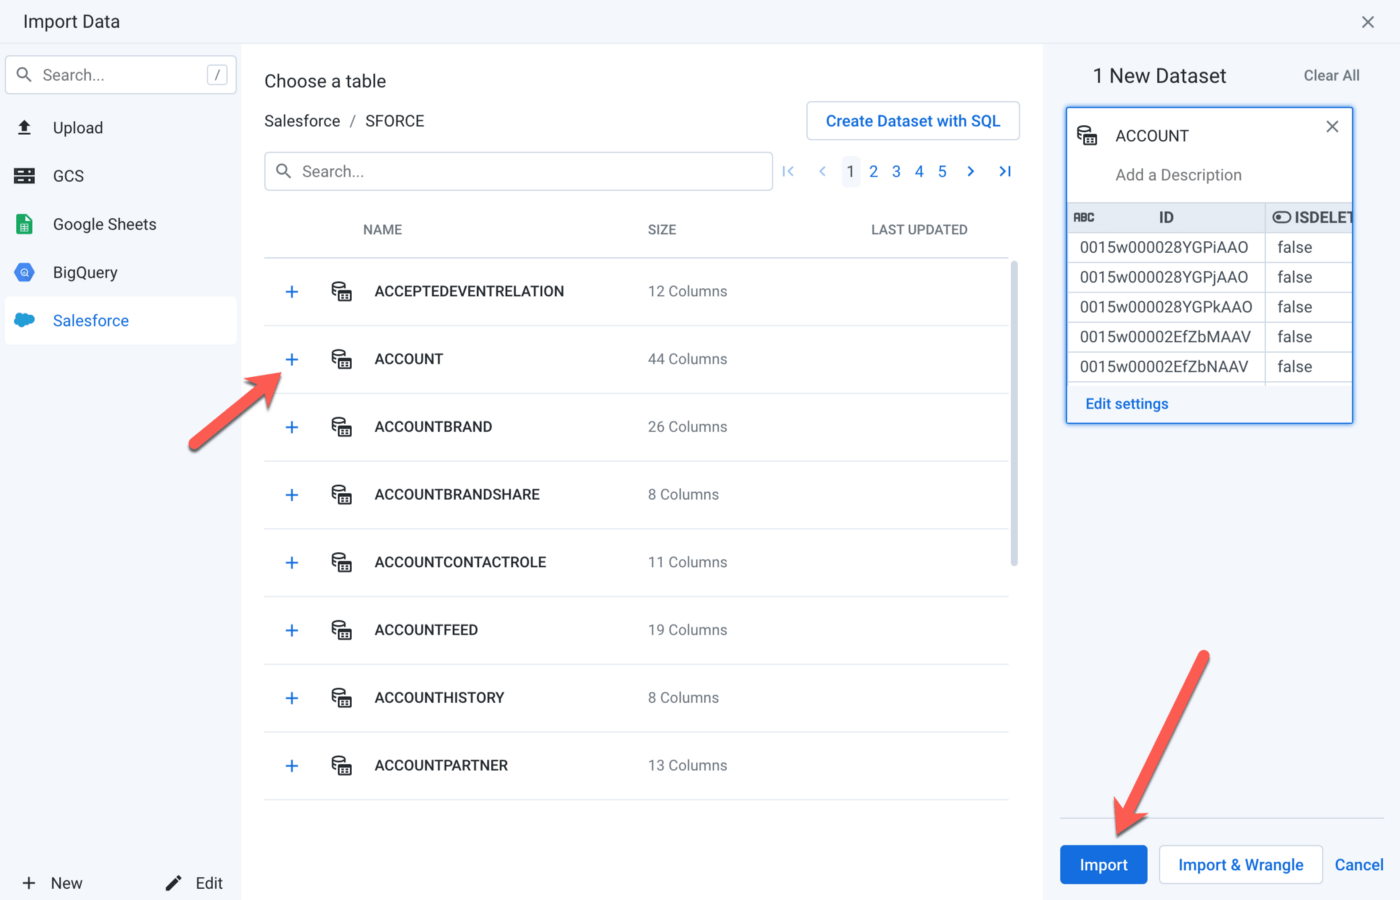1400x900 pixels.
Task: Click the boolean type icon on ISDELETED column
Action: click(1281, 217)
